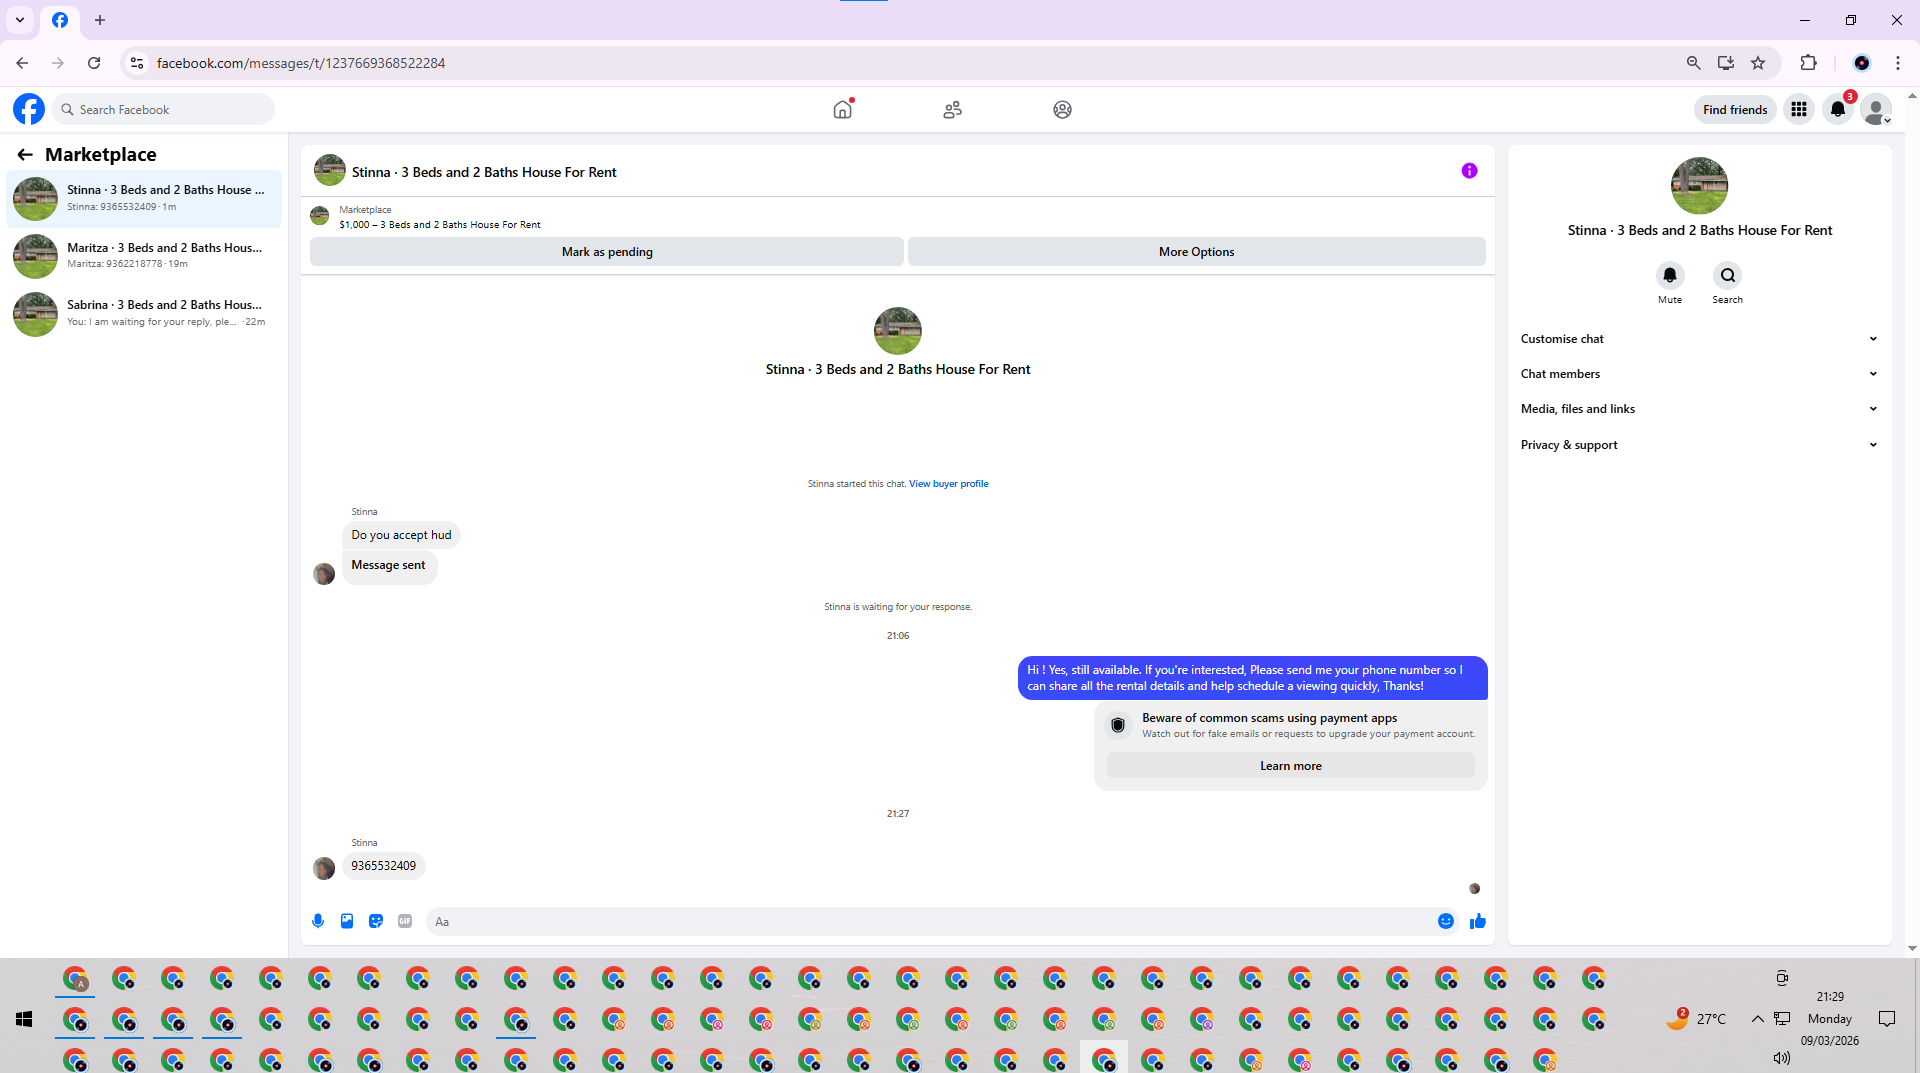Image resolution: width=1920 pixels, height=1073 pixels.
Task: Click Stinna's large profile thumbnail in info panel
Action: click(x=1699, y=186)
